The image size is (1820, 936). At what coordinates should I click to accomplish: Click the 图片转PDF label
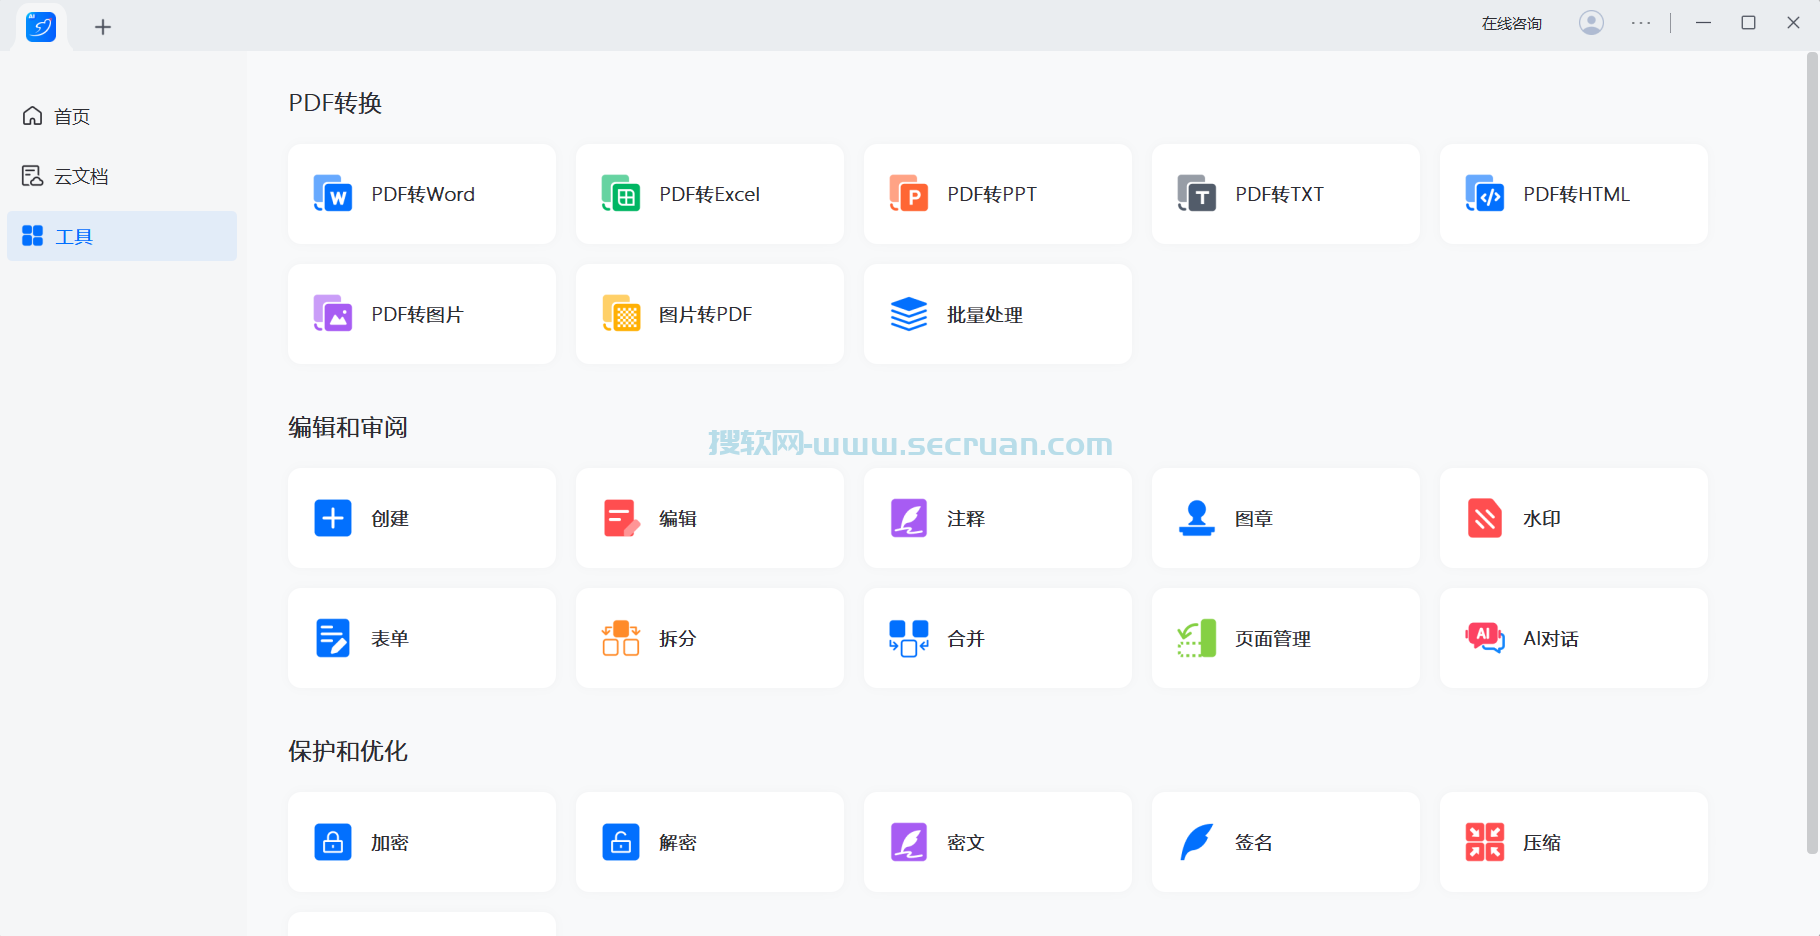[x=705, y=314]
